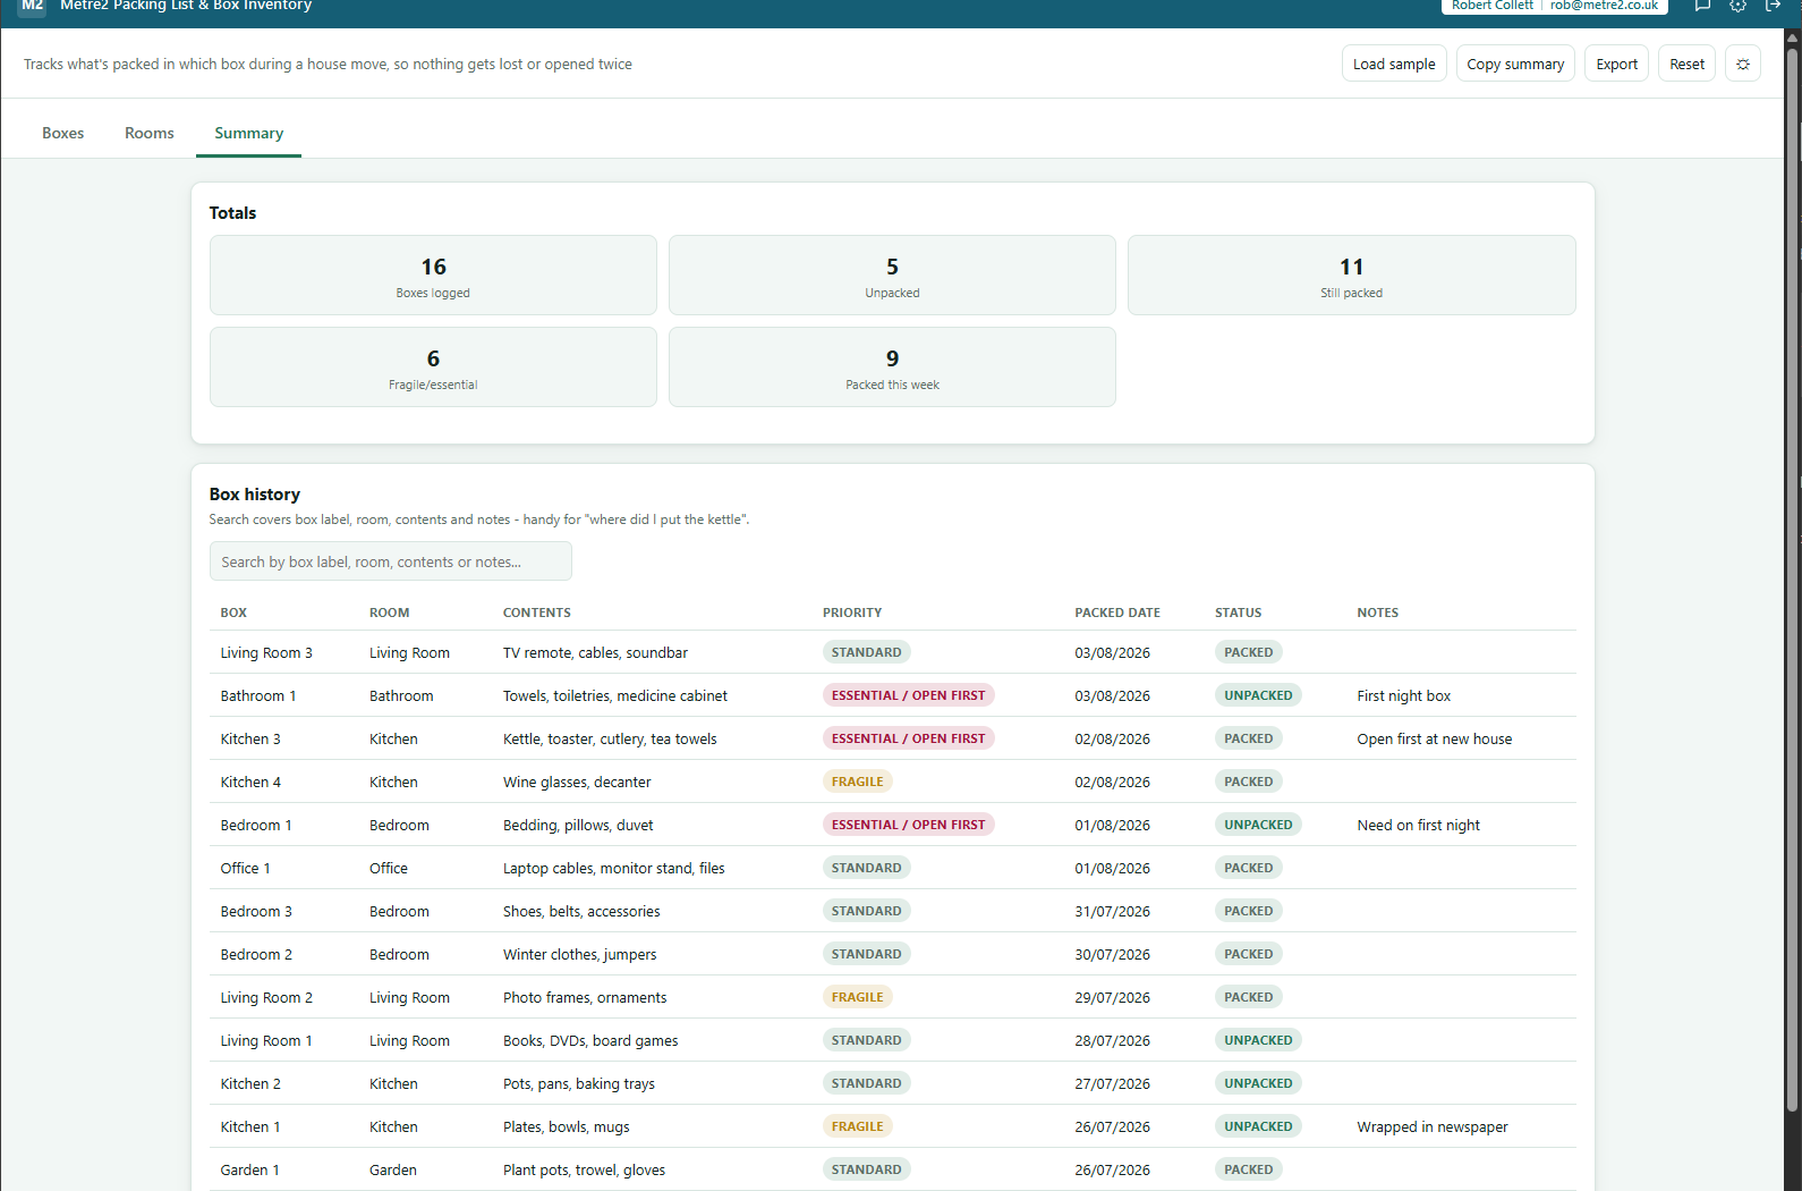Click the Unpacked total card
The height and width of the screenshot is (1191, 1802).
tap(892, 275)
